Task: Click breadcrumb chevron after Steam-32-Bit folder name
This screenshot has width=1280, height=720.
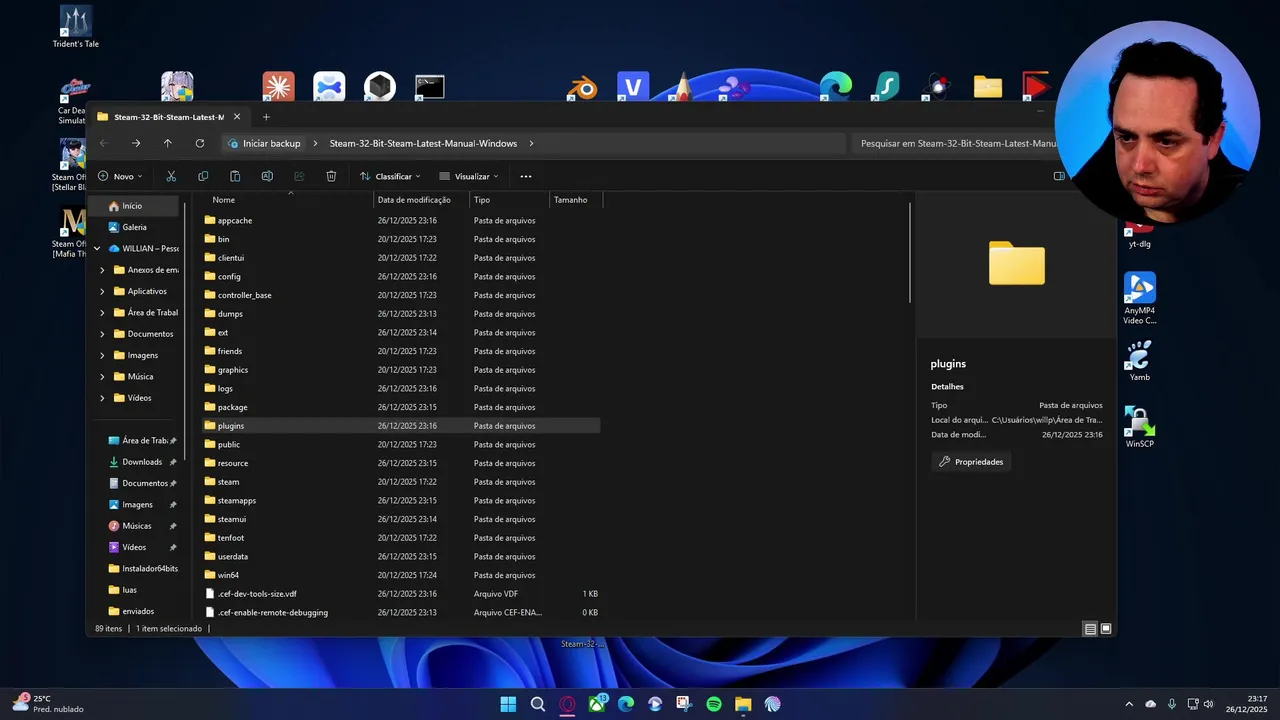Action: [531, 143]
